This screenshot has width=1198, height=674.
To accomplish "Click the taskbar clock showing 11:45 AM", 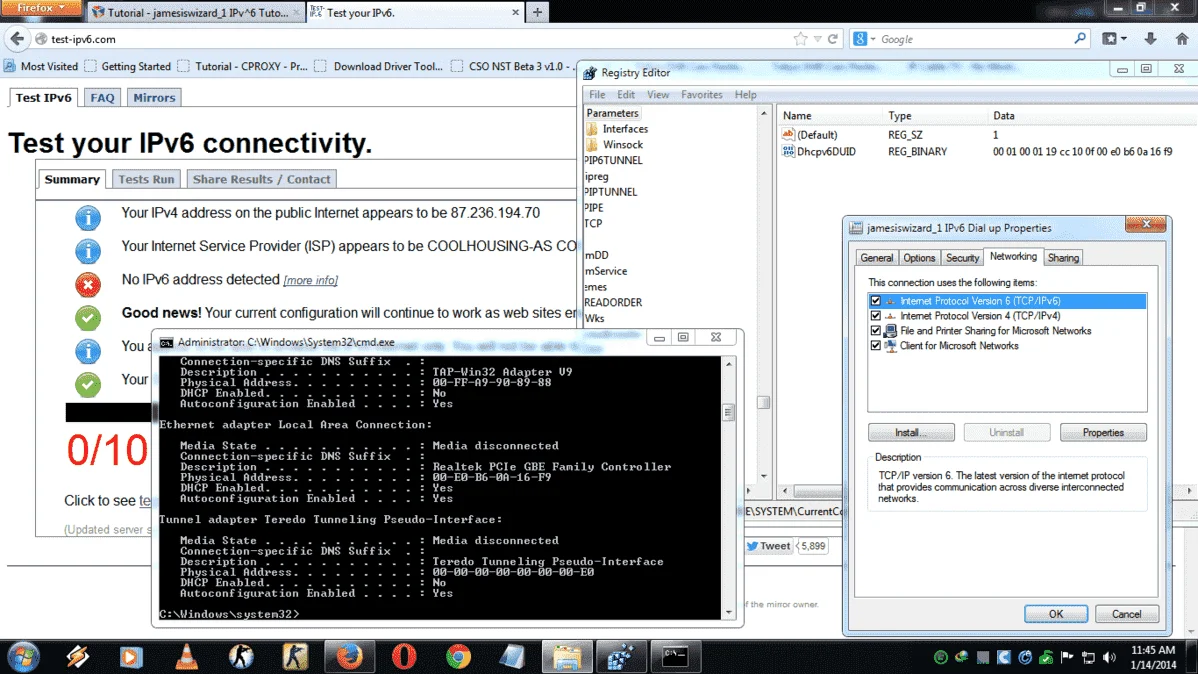I will point(1153,657).
